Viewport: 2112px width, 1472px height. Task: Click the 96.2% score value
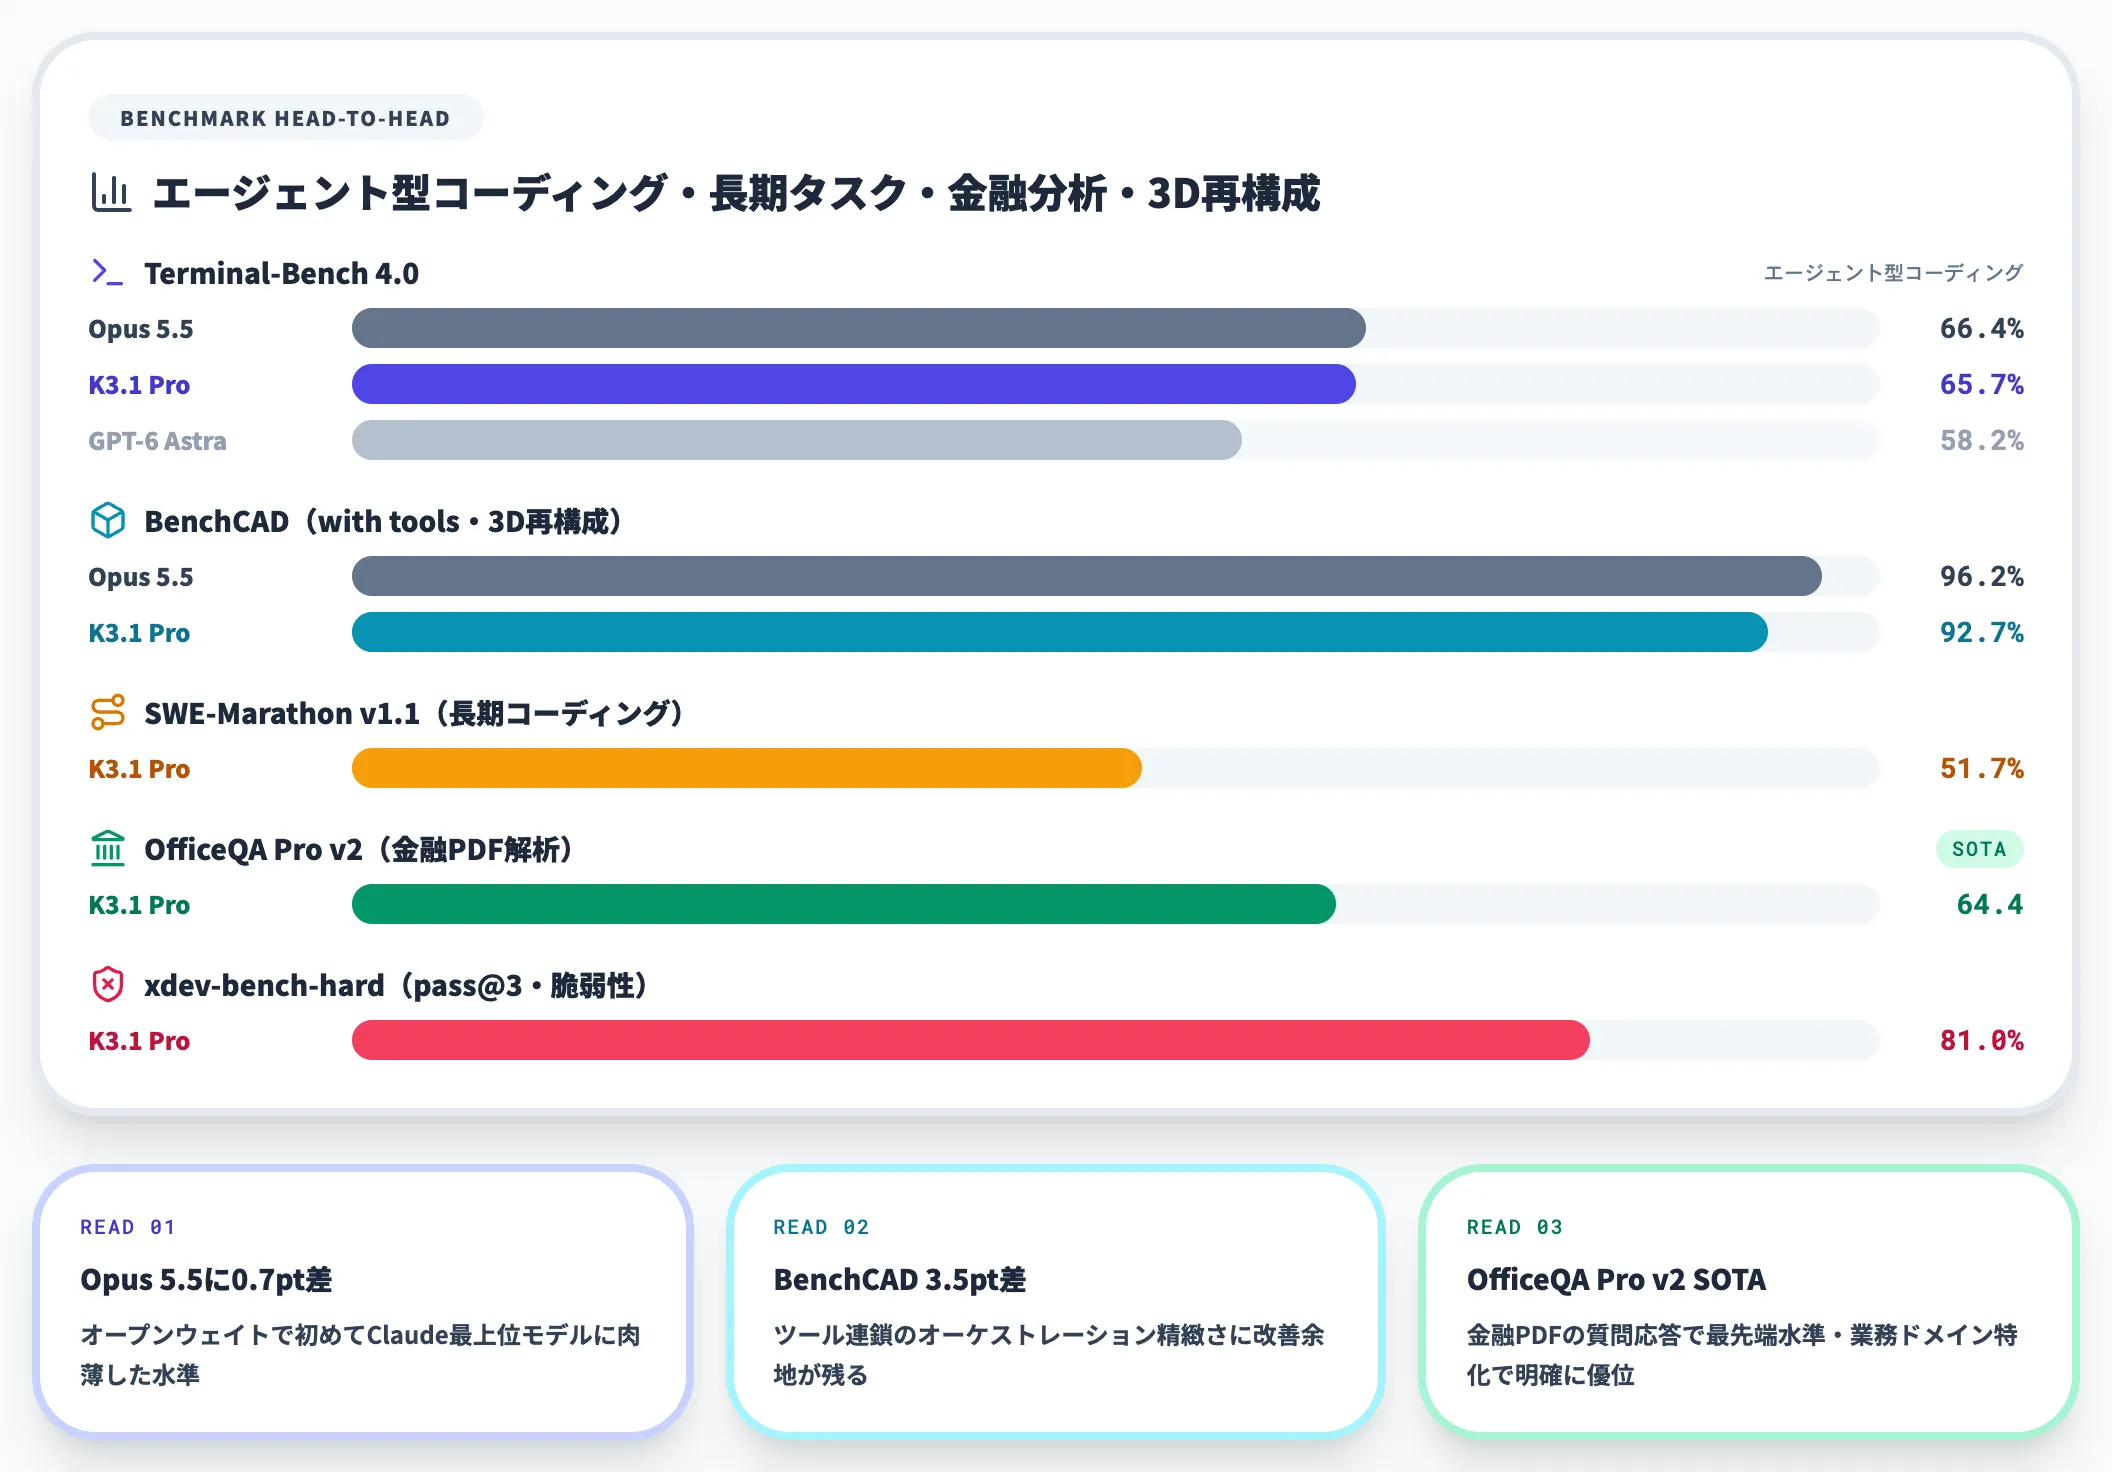[x=1981, y=576]
